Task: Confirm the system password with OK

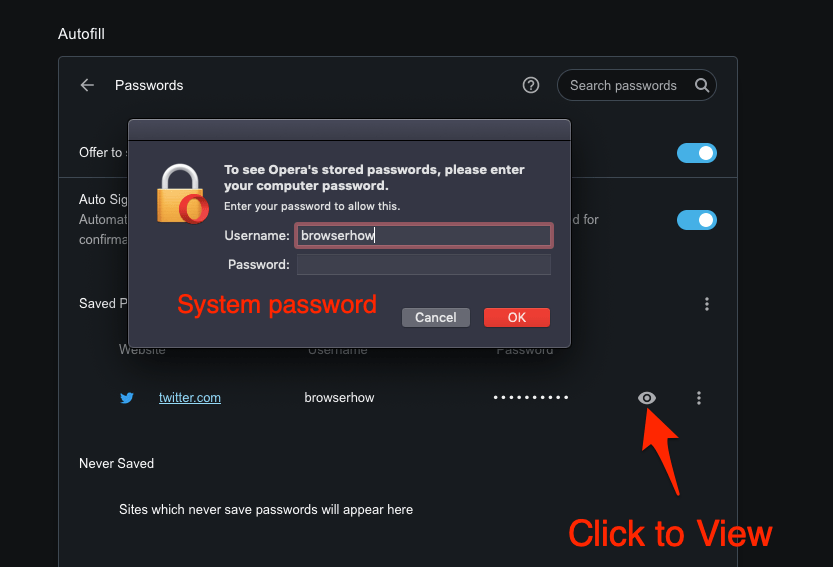Action: pos(516,317)
